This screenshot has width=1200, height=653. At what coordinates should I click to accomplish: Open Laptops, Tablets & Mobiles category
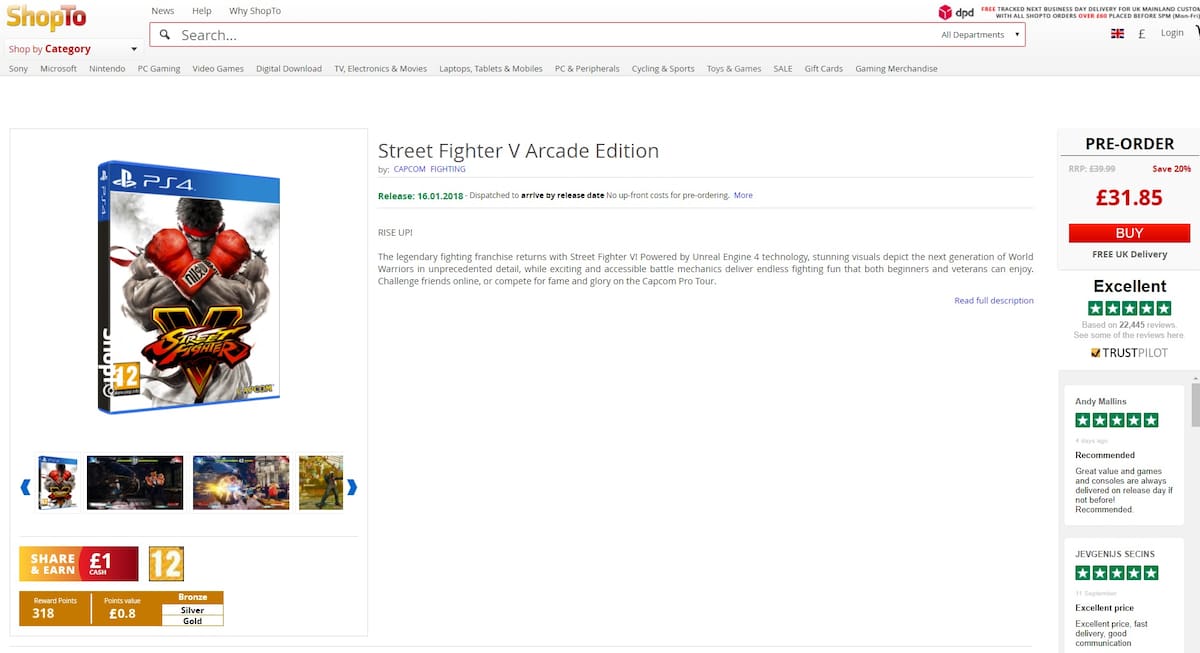[491, 69]
